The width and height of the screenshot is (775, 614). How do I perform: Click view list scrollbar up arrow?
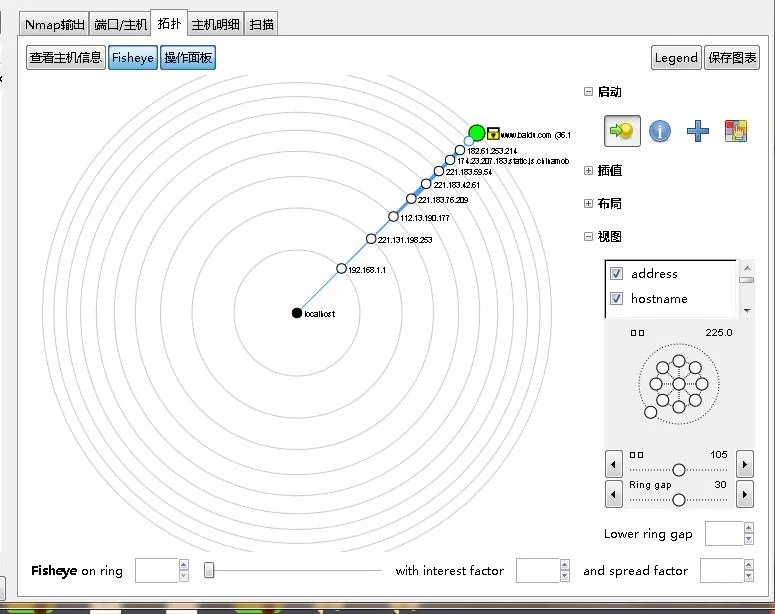pyautogui.click(x=747, y=267)
